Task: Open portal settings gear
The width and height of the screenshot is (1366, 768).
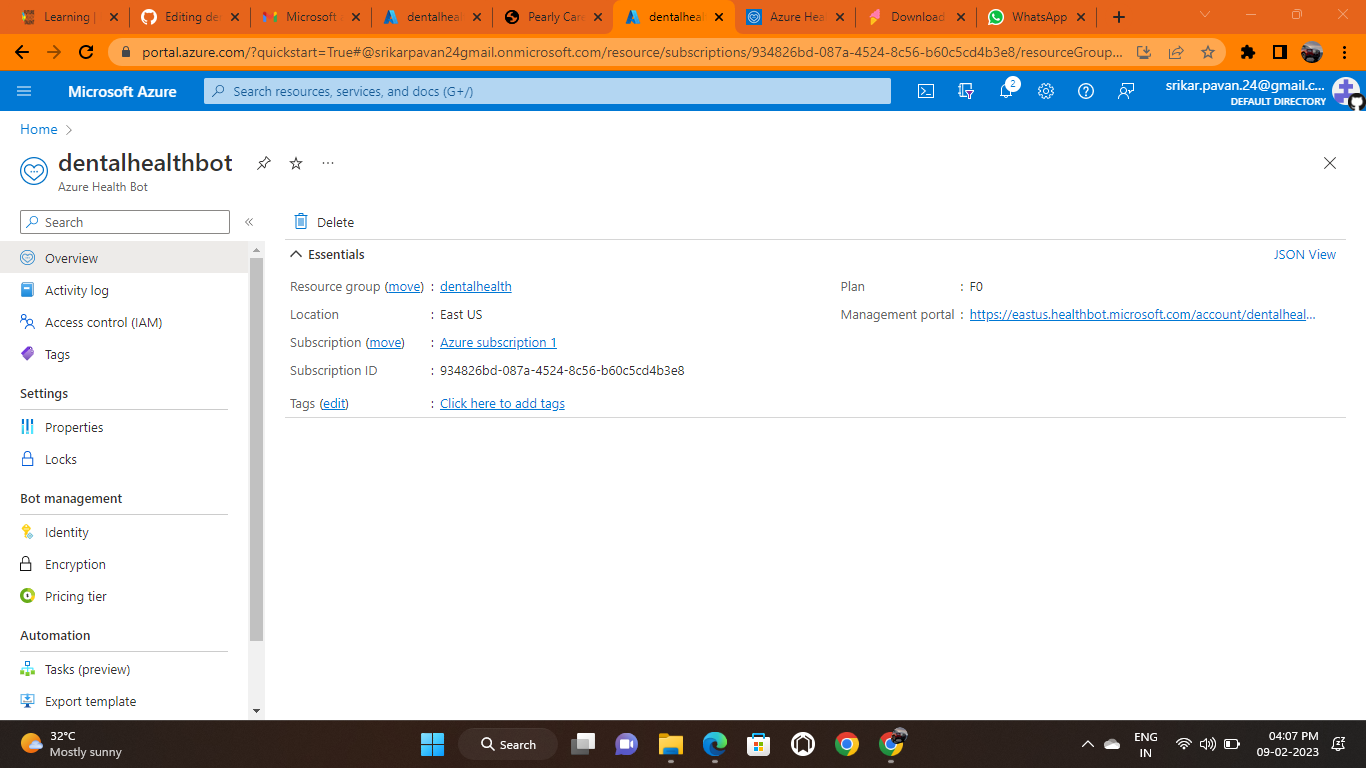Action: [x=1046, y=91]
